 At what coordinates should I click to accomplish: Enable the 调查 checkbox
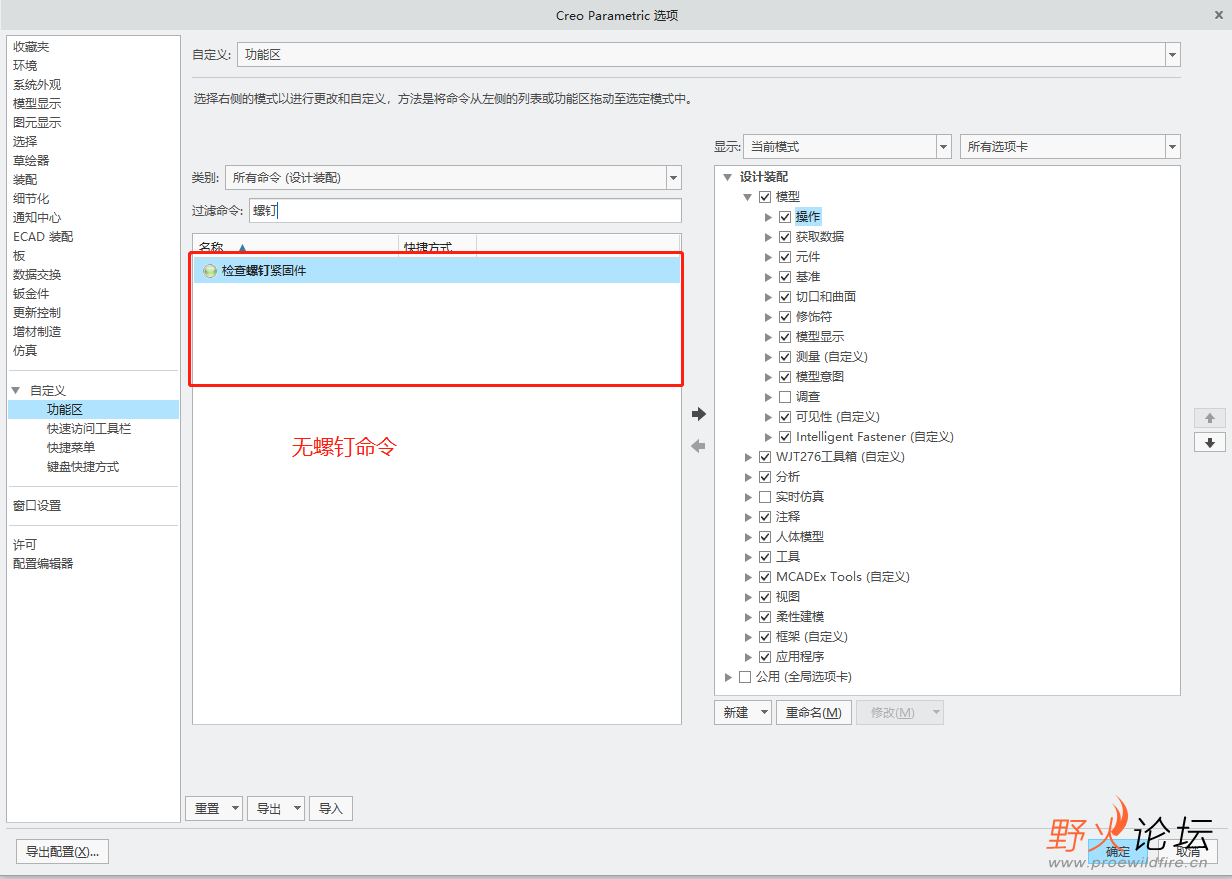pos(785,397)
